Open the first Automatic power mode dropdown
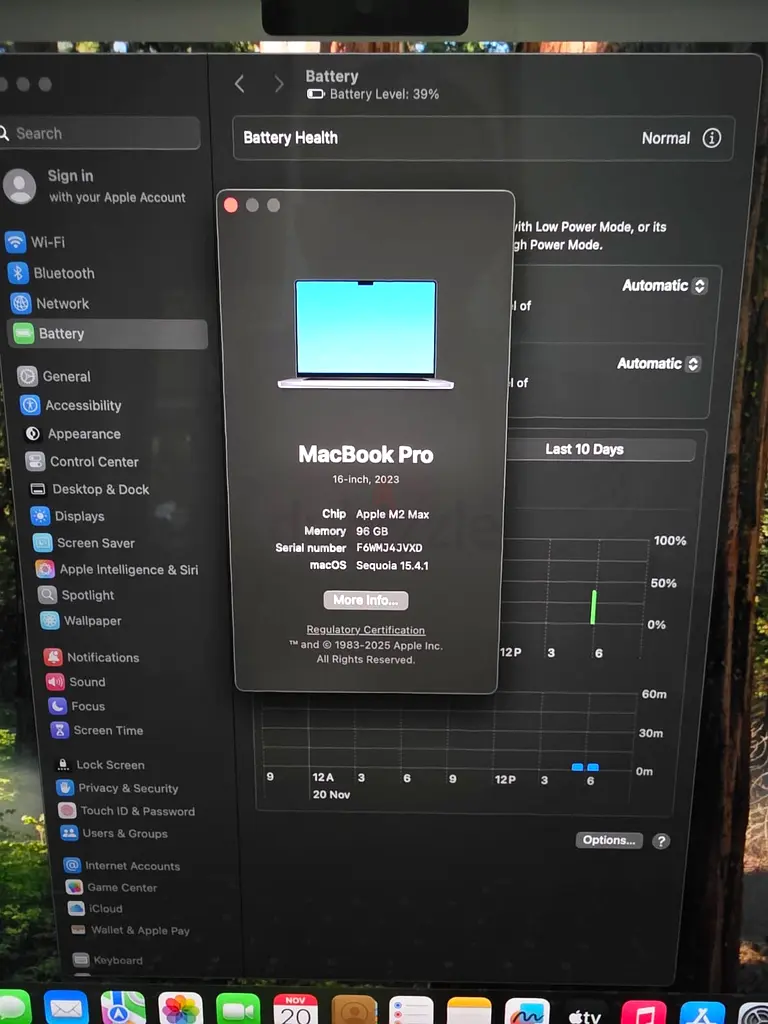768x1024 pixels. (664, 286)
